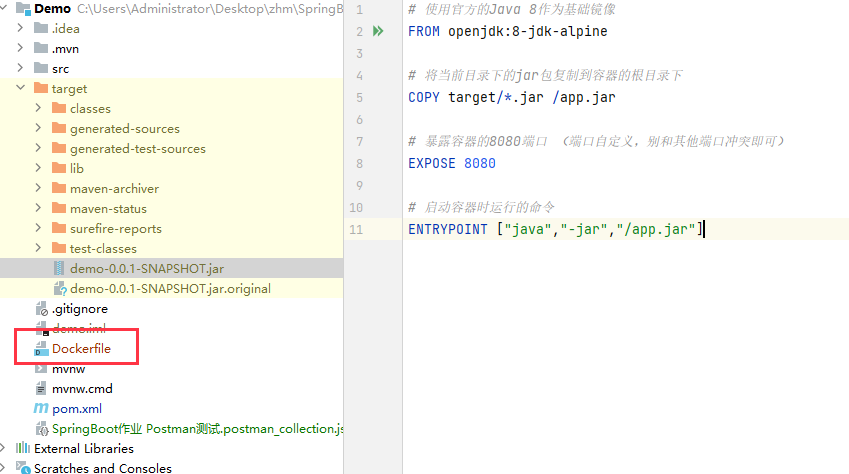Click the mvnw script icon
849x474 pixels.
[x=41, y=369]
